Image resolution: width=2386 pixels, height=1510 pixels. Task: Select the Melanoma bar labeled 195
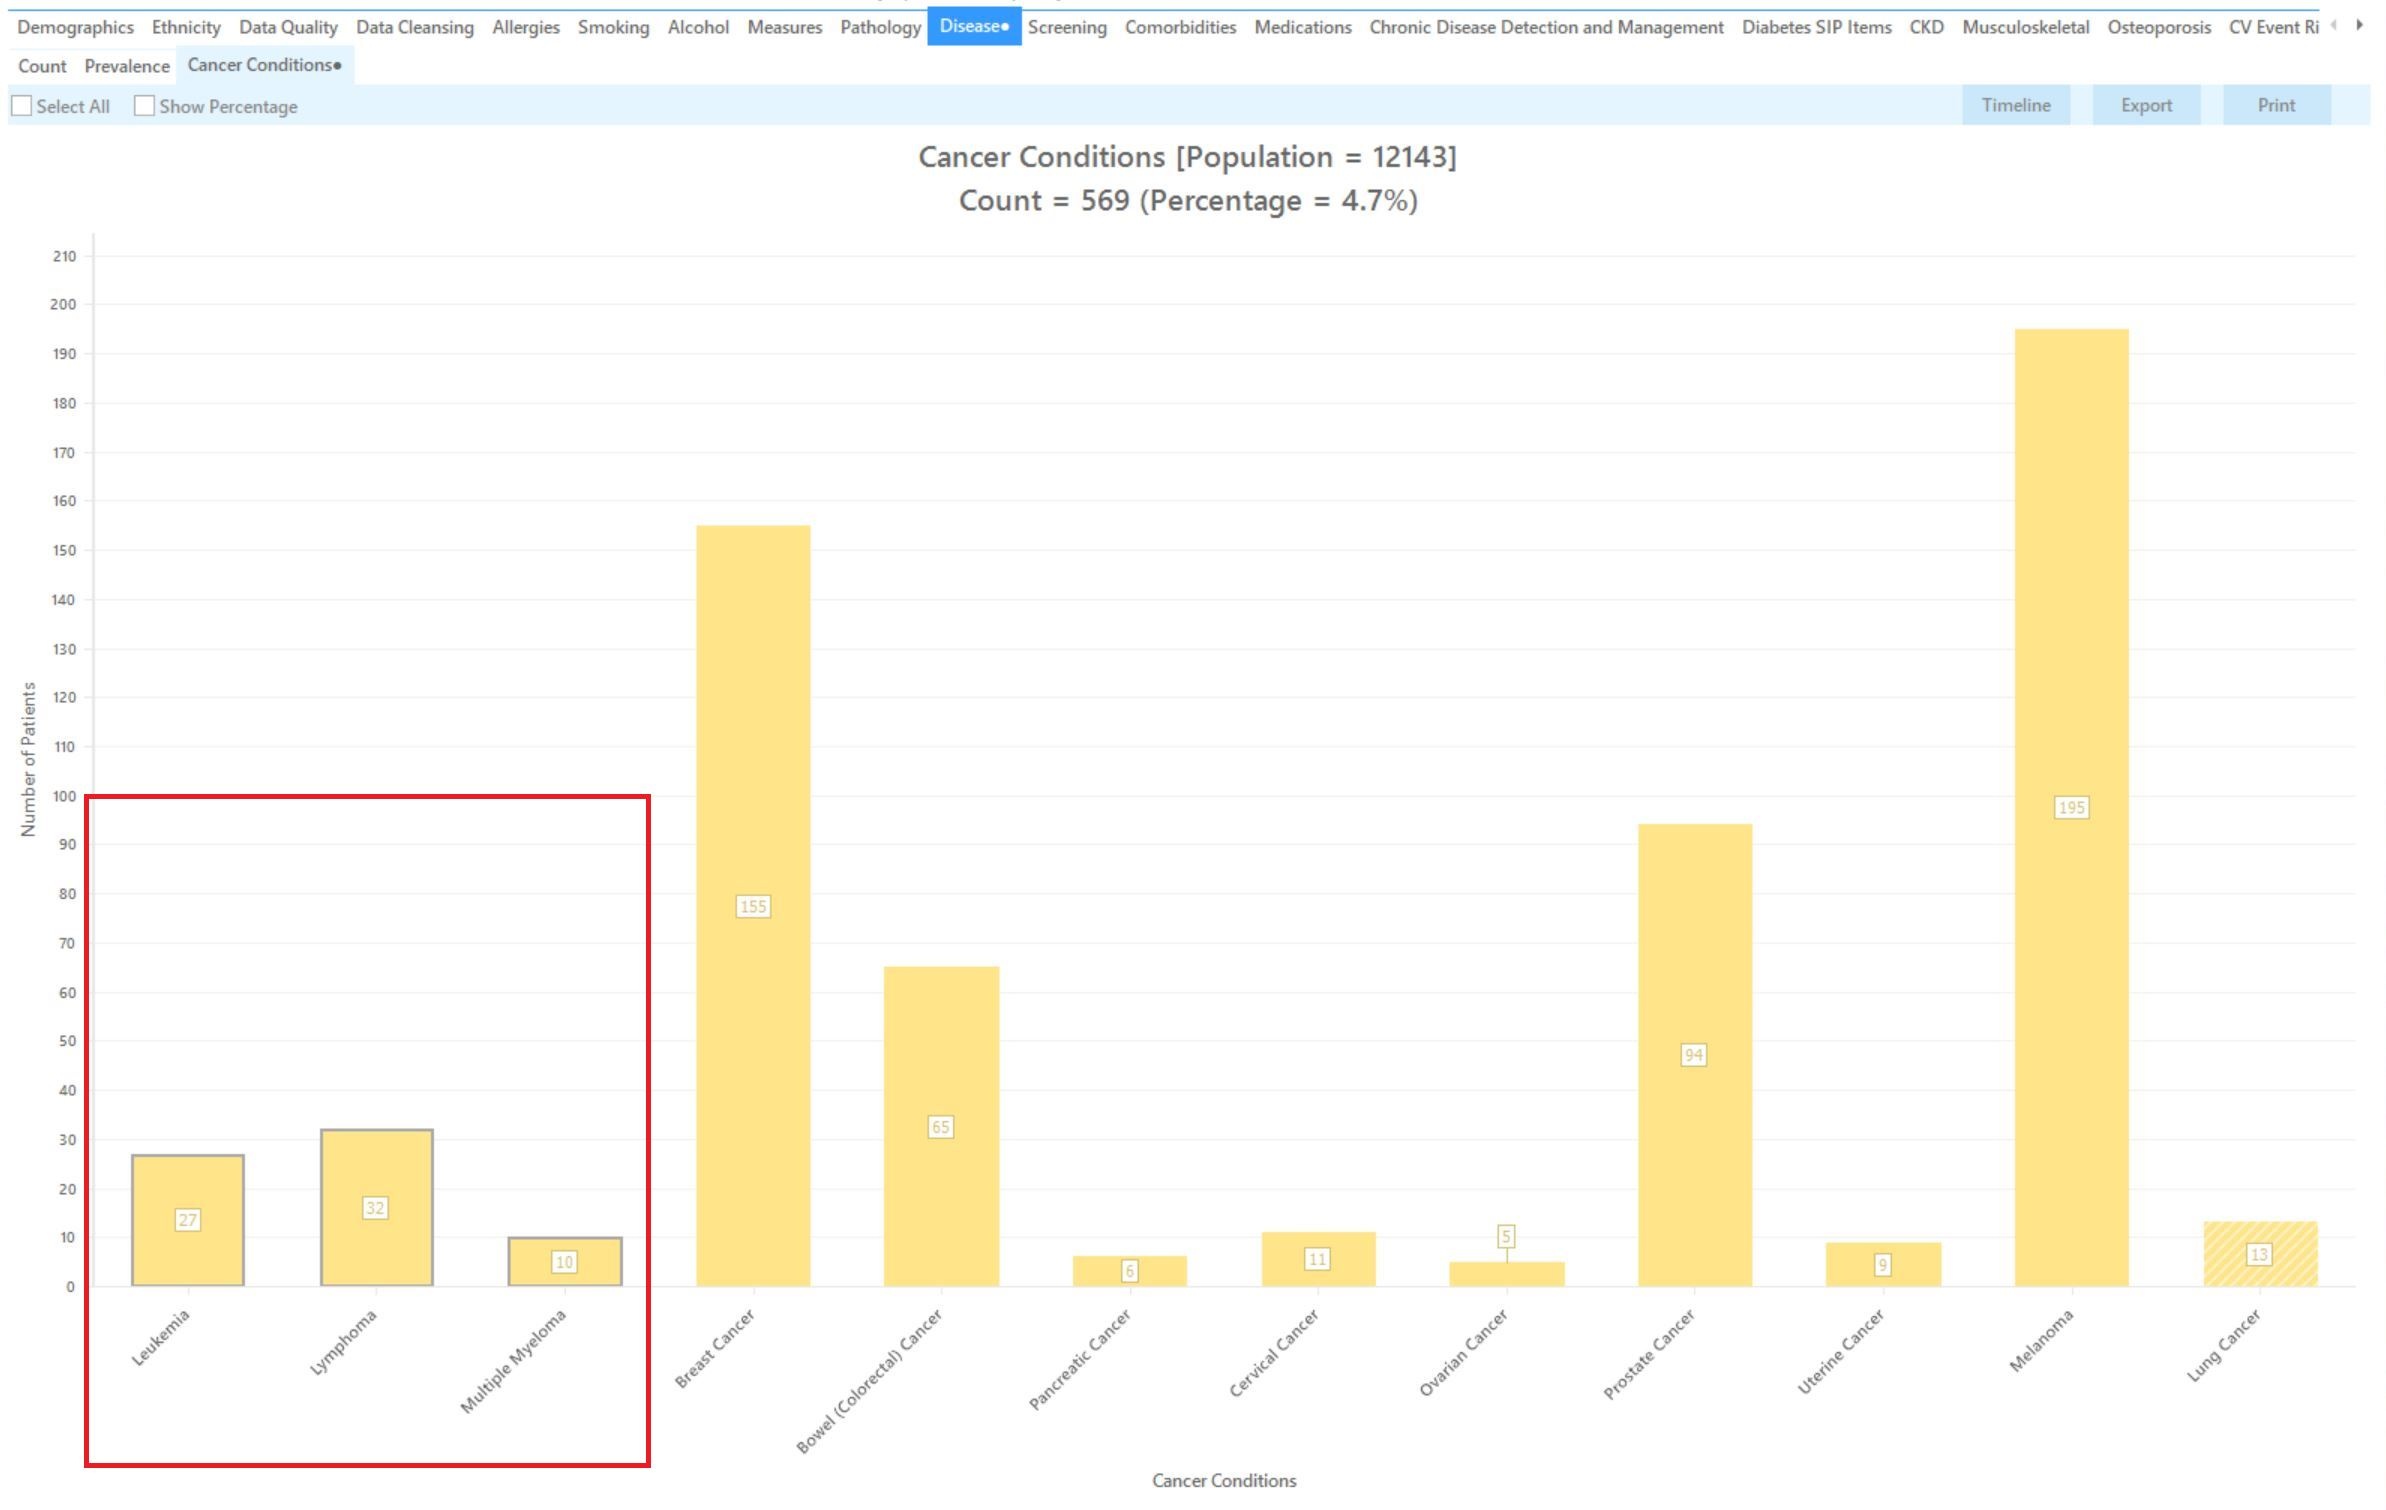(x=2072, y=807)
